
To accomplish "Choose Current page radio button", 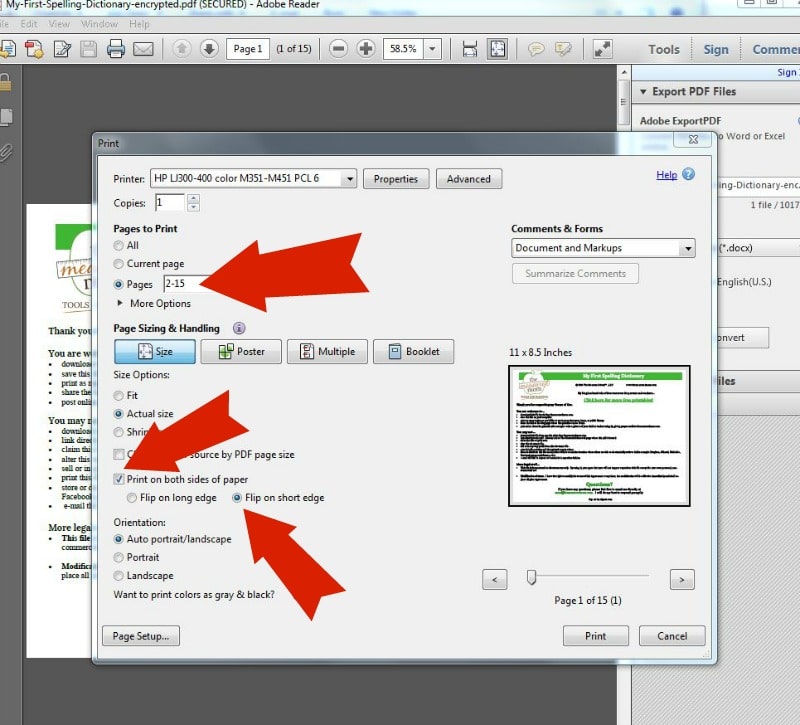I will point(120,264).
